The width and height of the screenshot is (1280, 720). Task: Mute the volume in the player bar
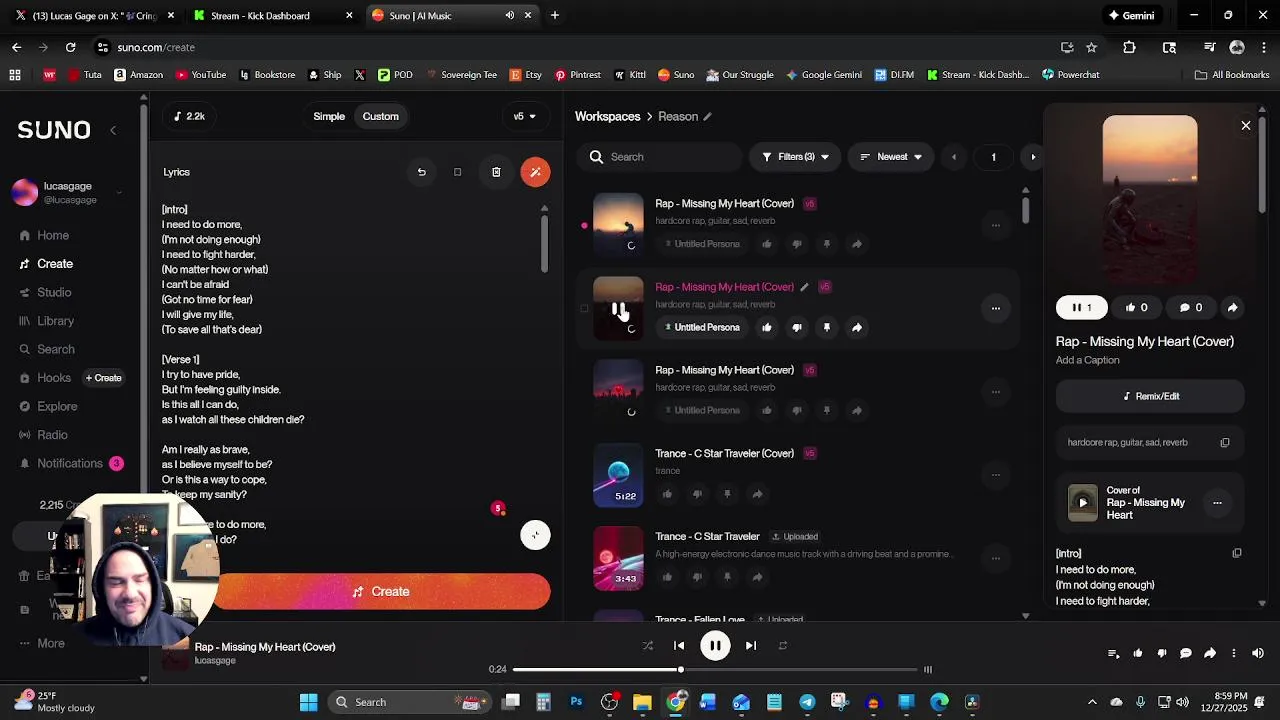click(1258, 653)
